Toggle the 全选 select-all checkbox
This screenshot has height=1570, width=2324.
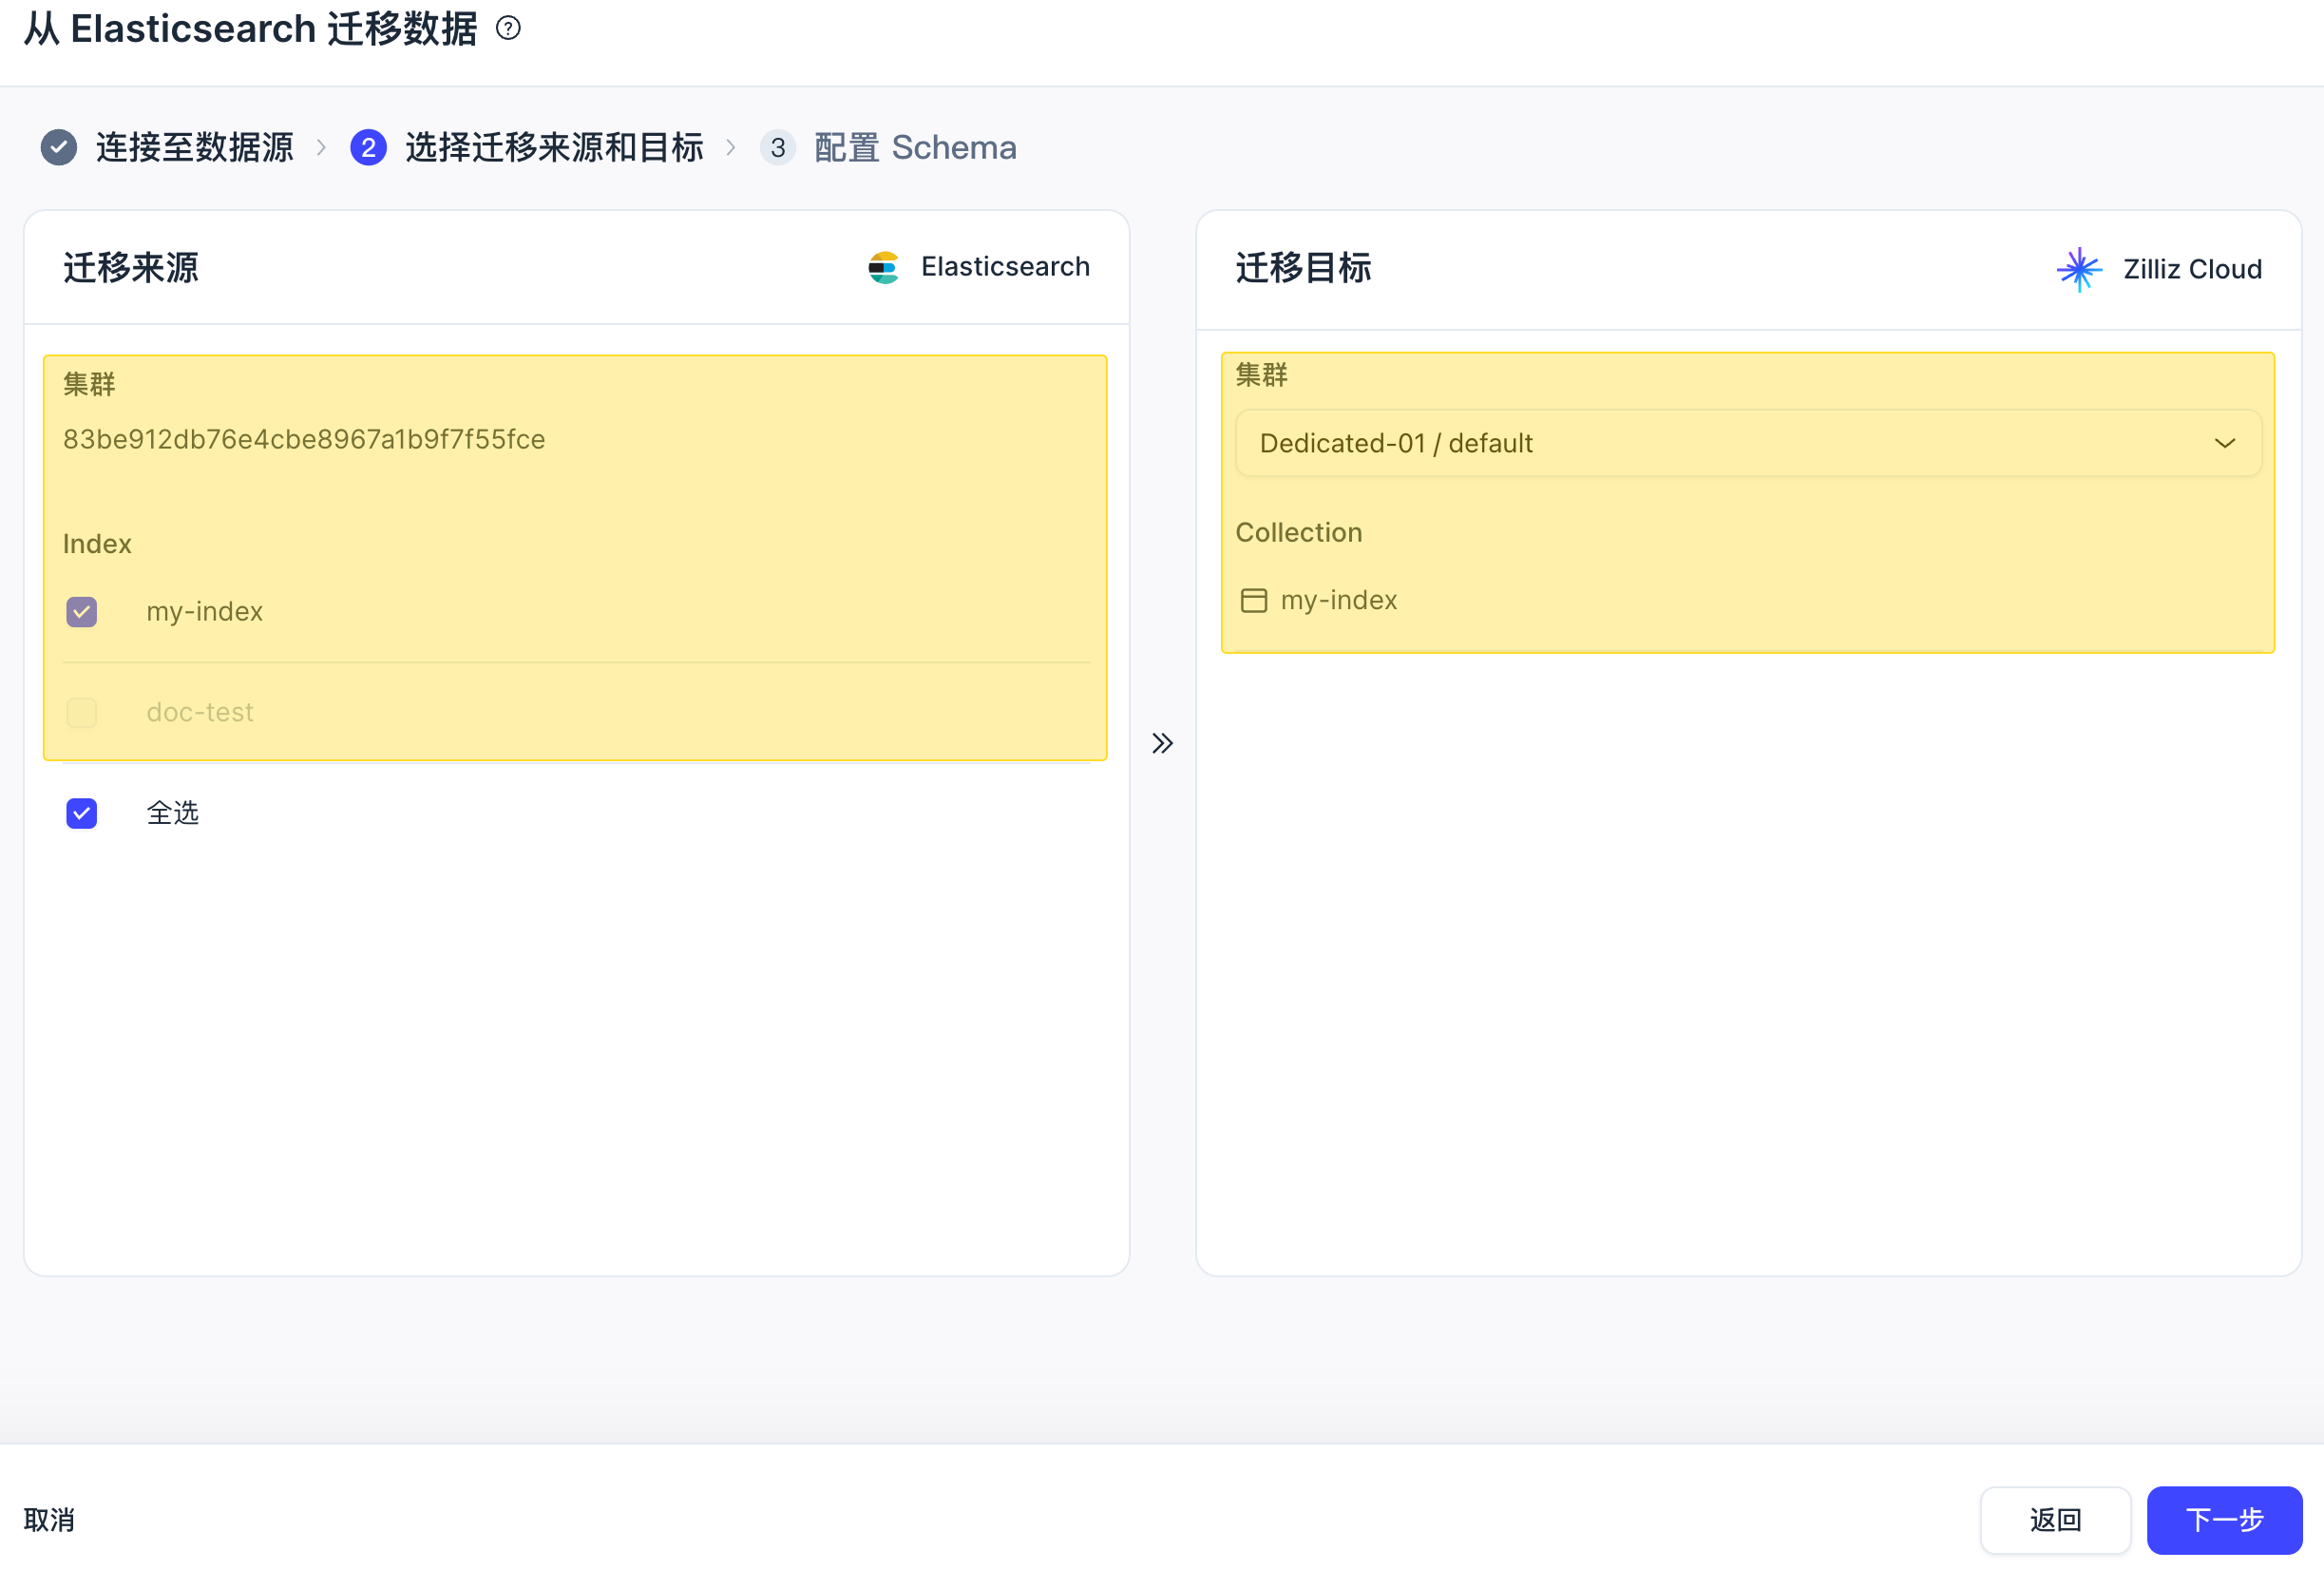(x=82, y=813)
